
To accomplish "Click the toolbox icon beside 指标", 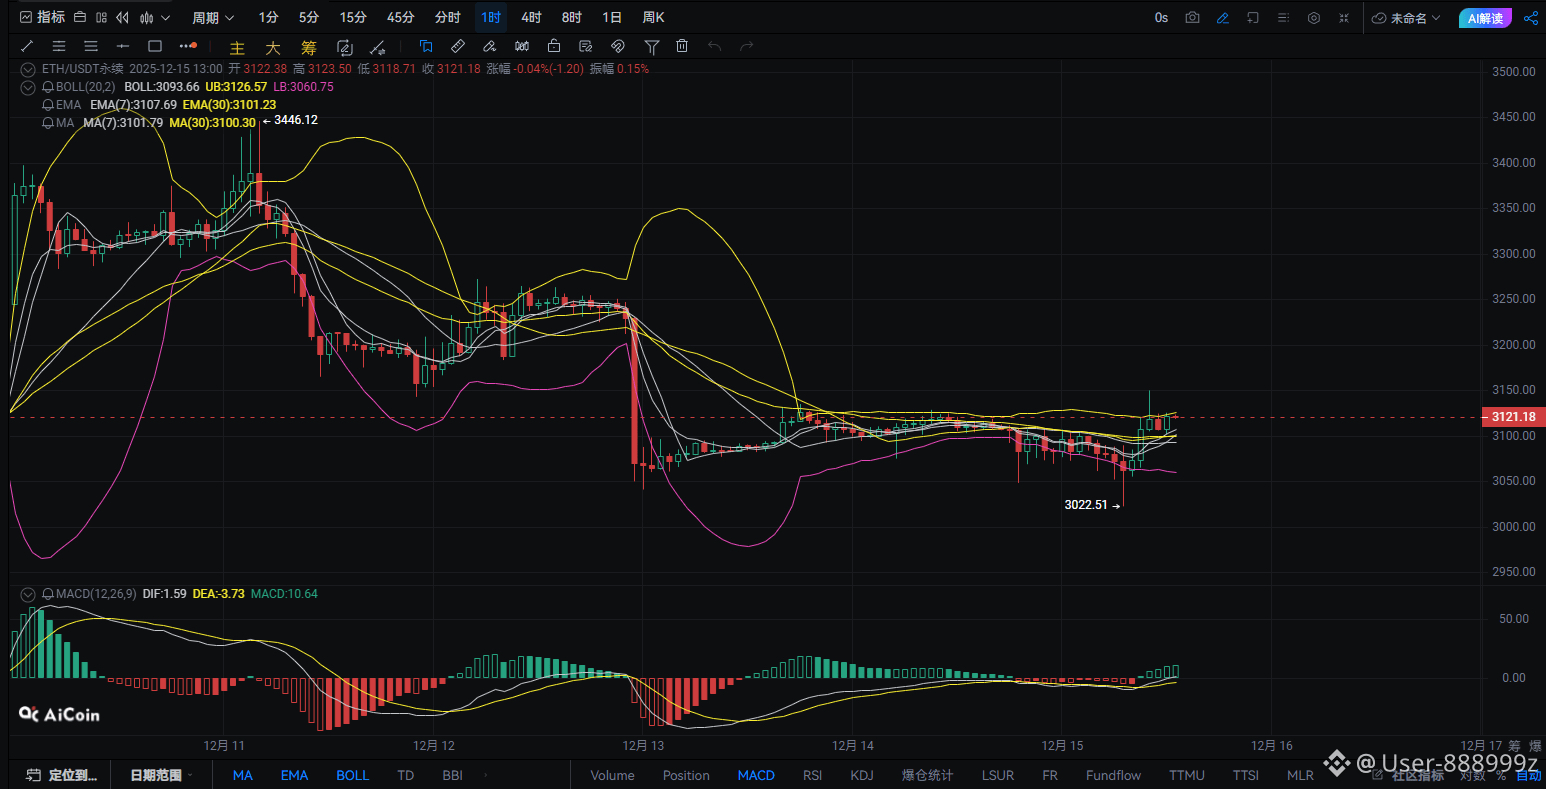I will (x=80, y=17).
